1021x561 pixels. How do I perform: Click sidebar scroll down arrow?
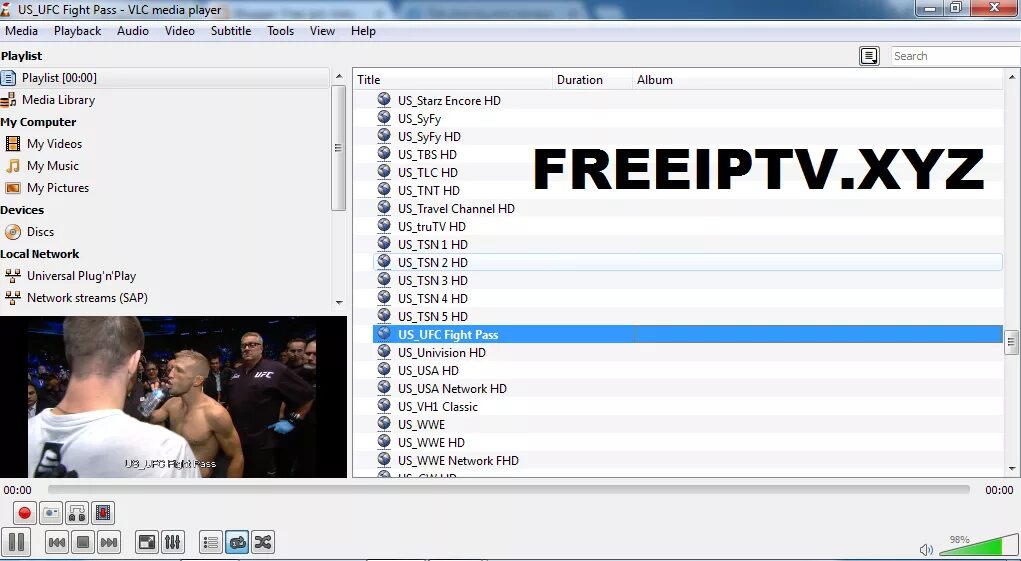point(339,303)
